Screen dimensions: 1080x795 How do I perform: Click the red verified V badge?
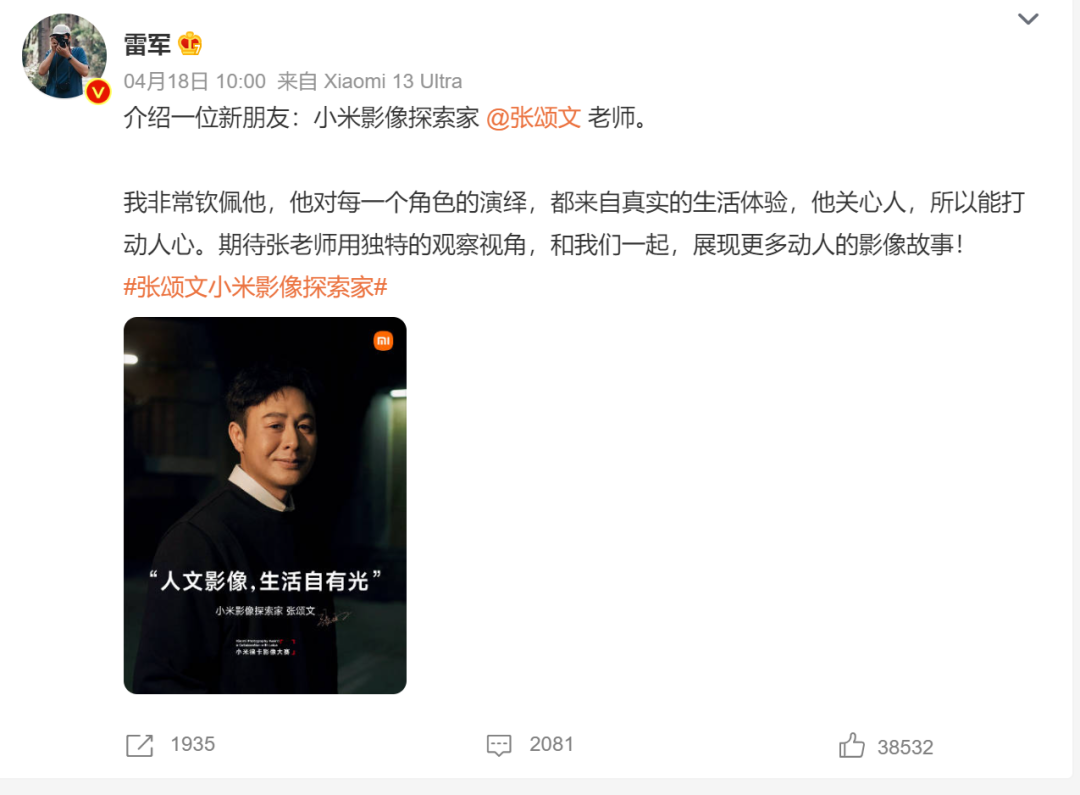(98, 92)
